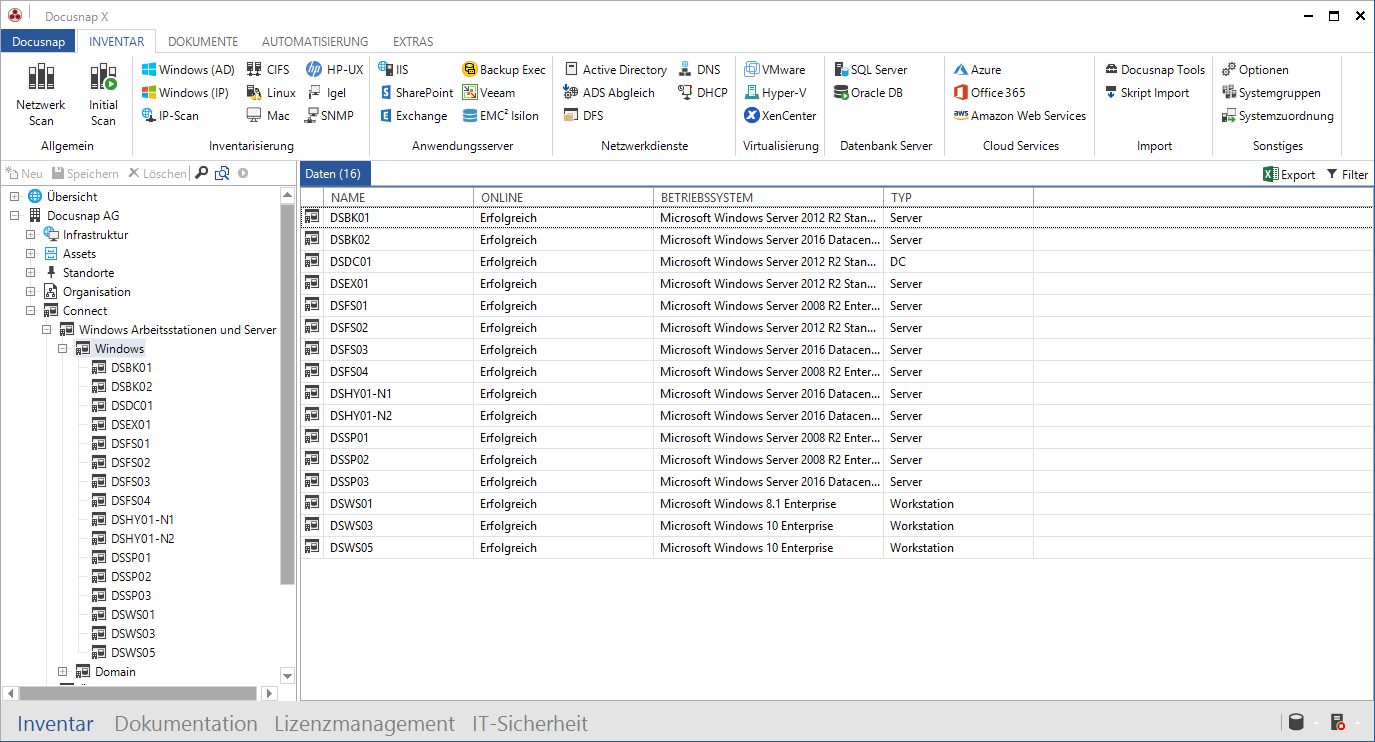1375x742 pixels.
Task: Open Windows (AD) inventory scan
Action: pos(188,70)
